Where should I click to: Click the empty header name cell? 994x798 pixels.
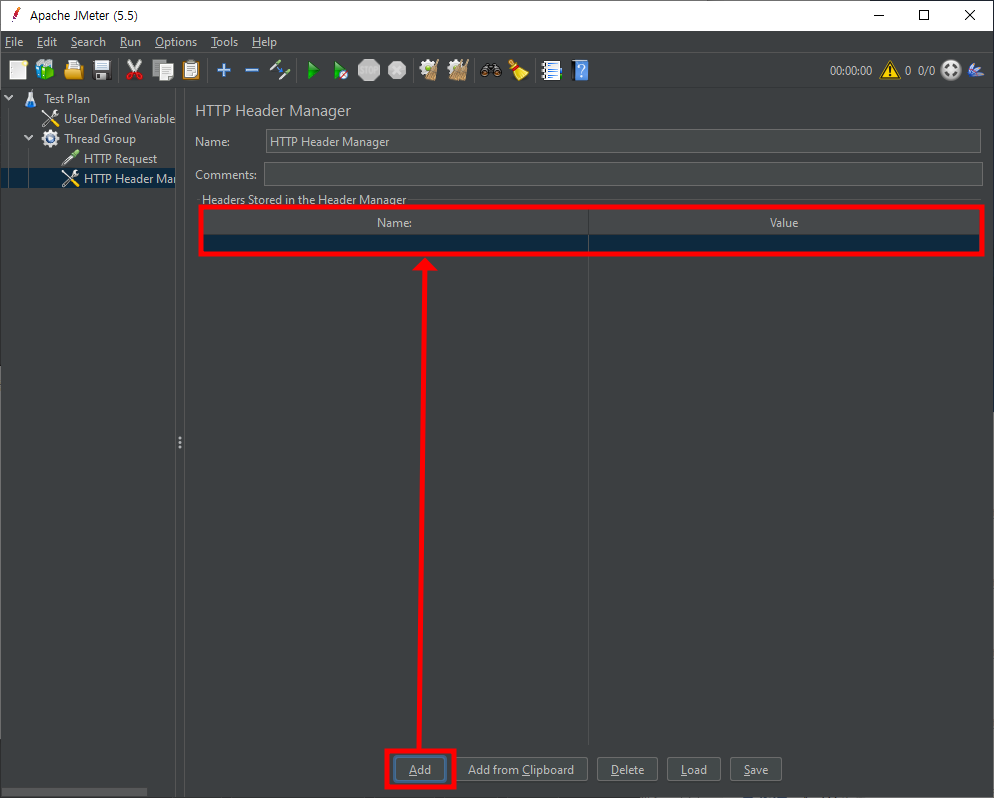click(395, 243)
